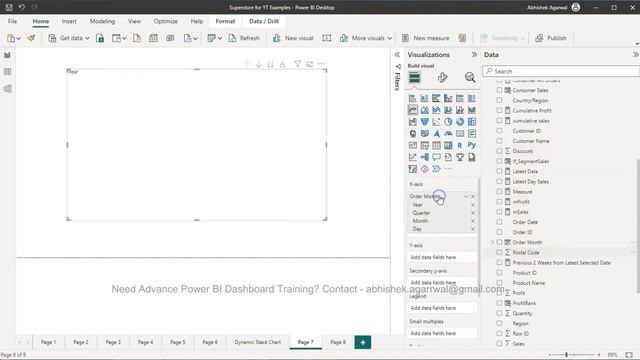Check the Profit field checkbox
The width and height of the screenshot is (640, 360).
499,293
